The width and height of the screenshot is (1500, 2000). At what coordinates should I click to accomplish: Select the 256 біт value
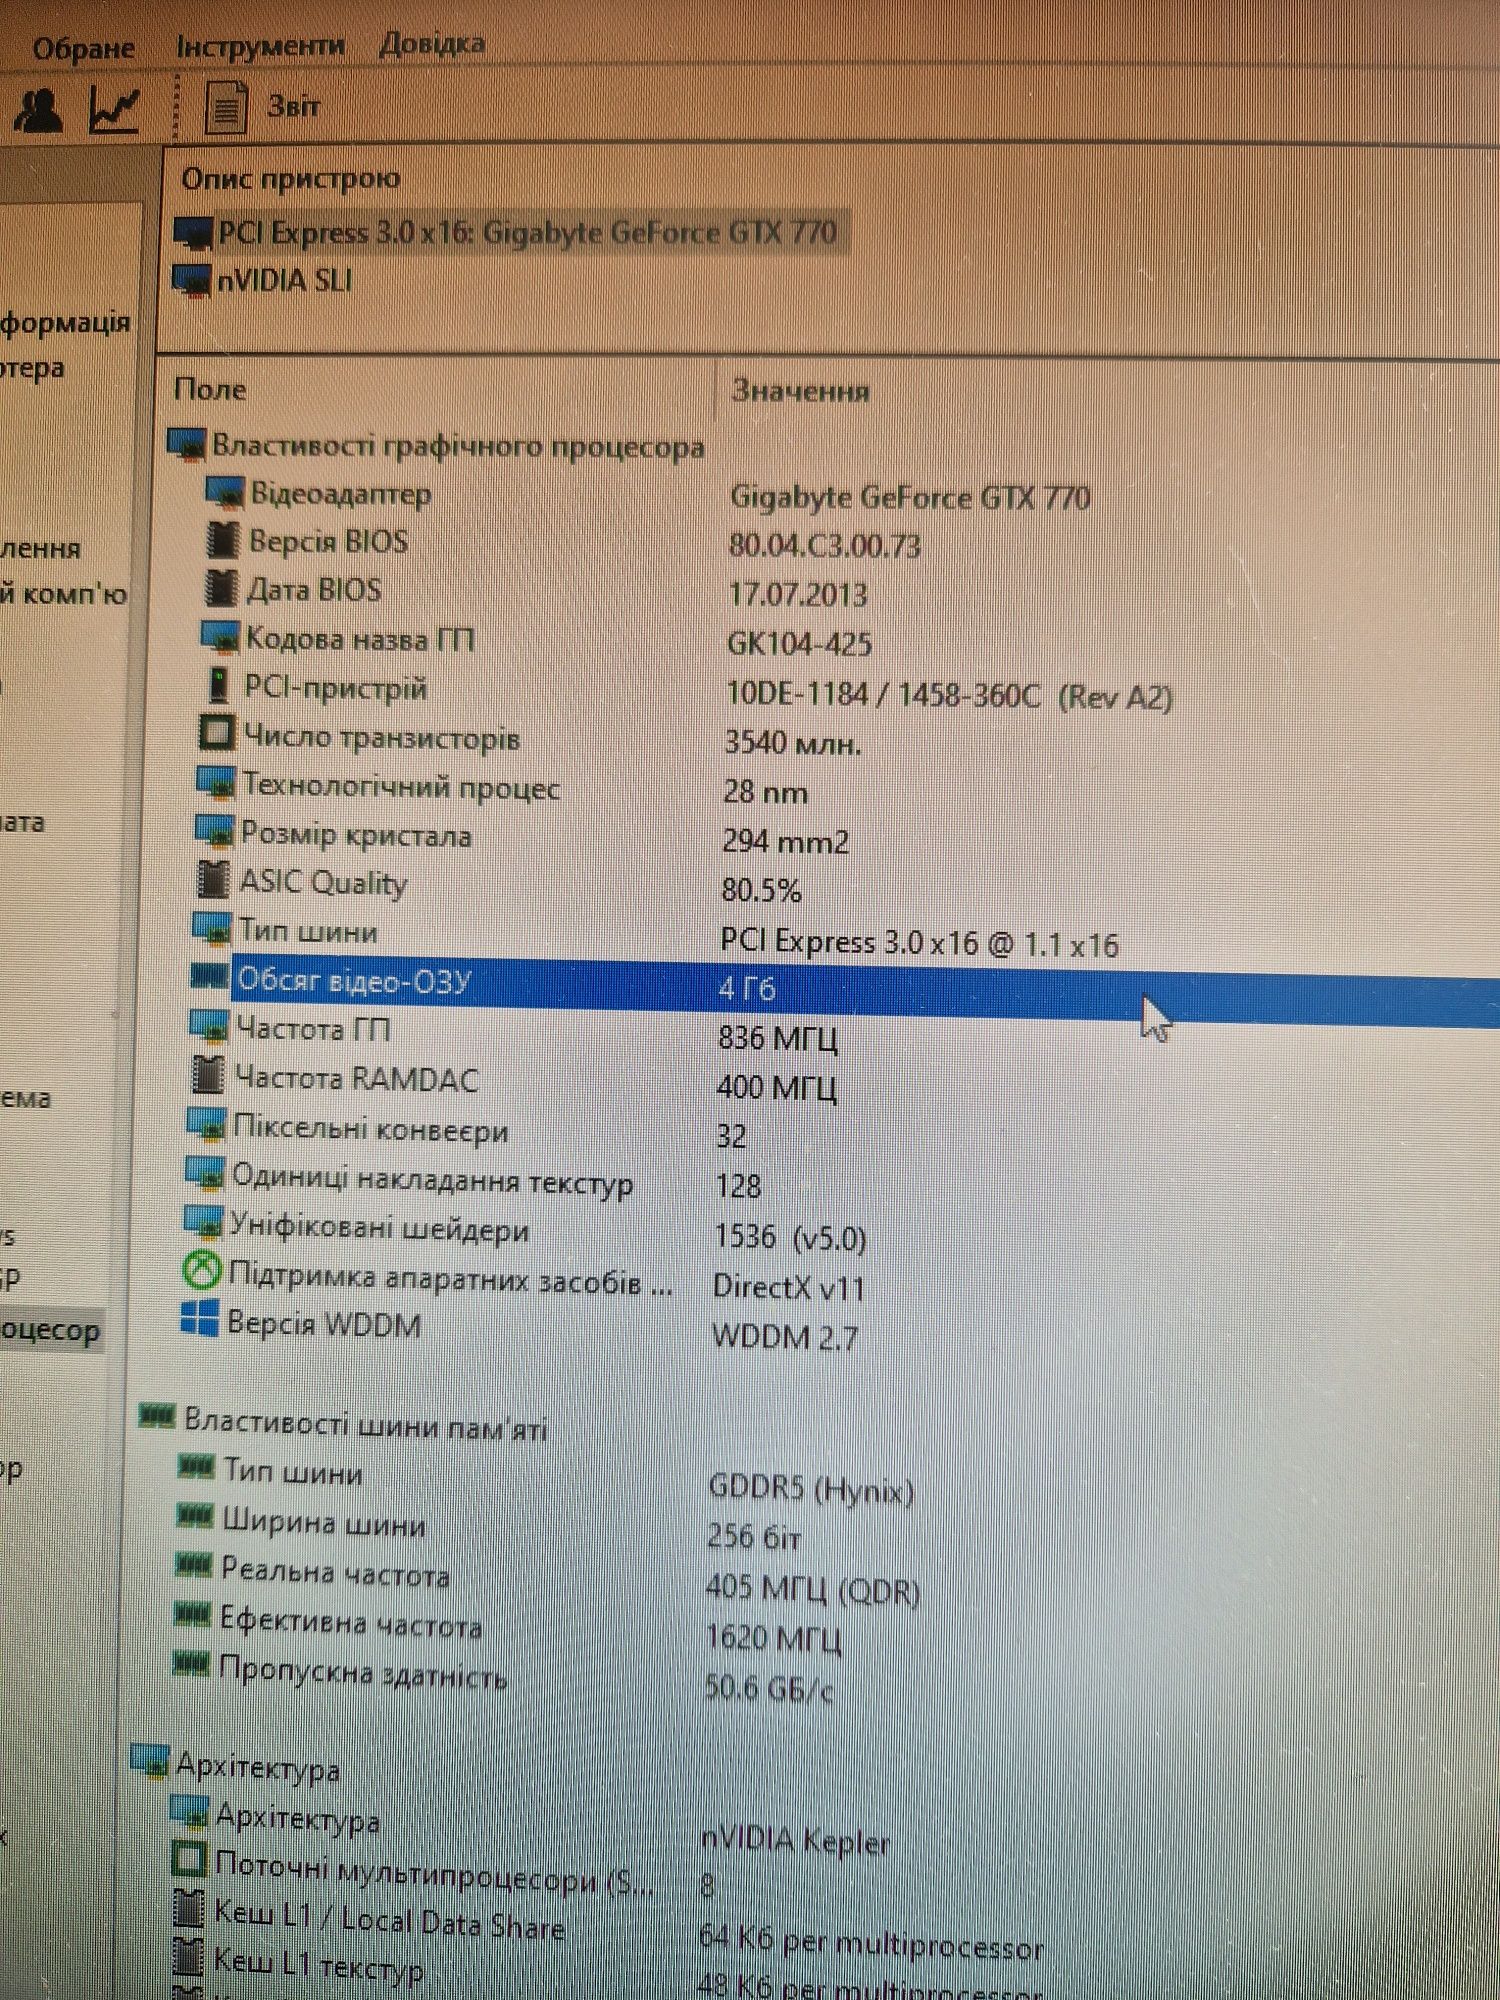click(754, 1537)
